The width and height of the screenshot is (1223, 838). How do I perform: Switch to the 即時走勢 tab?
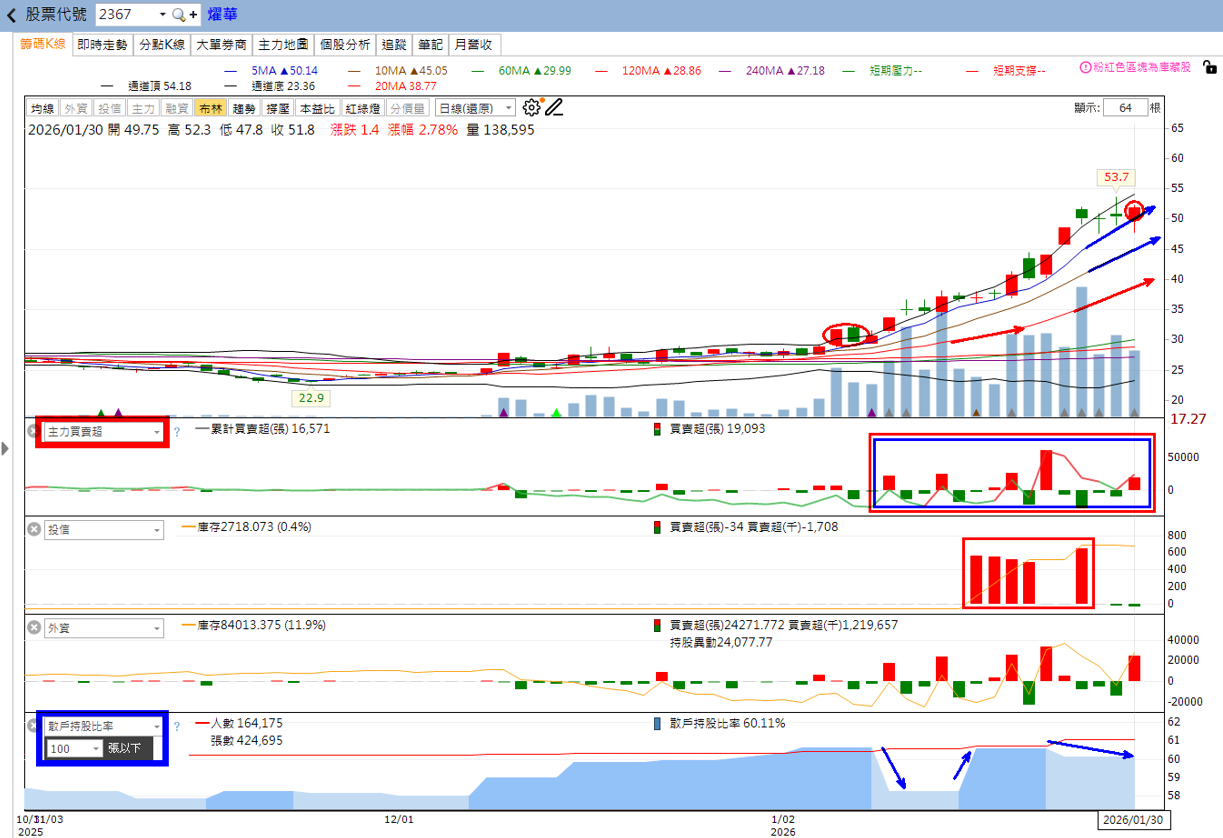102,44
